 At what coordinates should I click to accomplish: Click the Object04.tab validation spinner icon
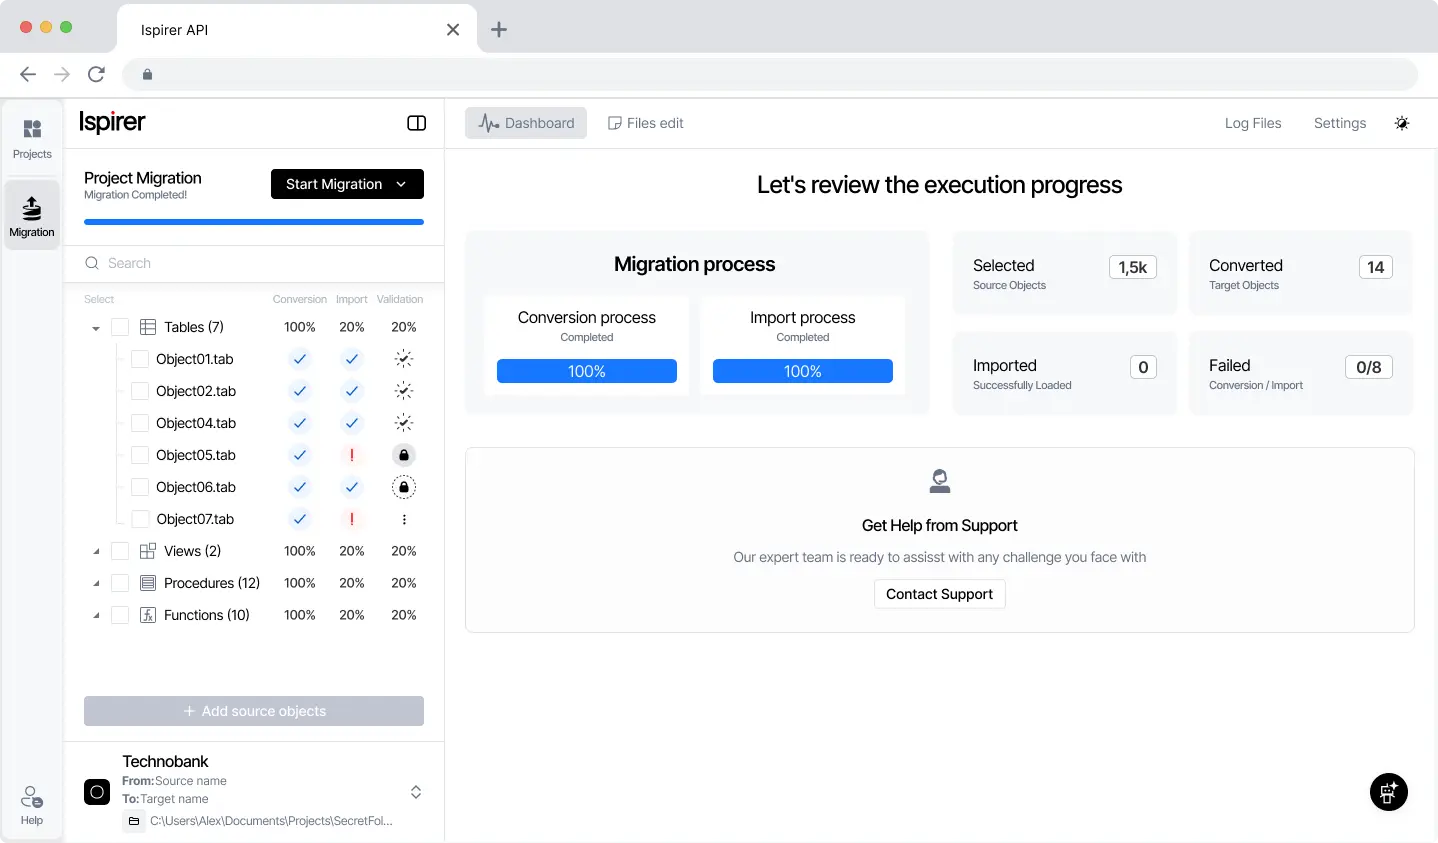404,423
